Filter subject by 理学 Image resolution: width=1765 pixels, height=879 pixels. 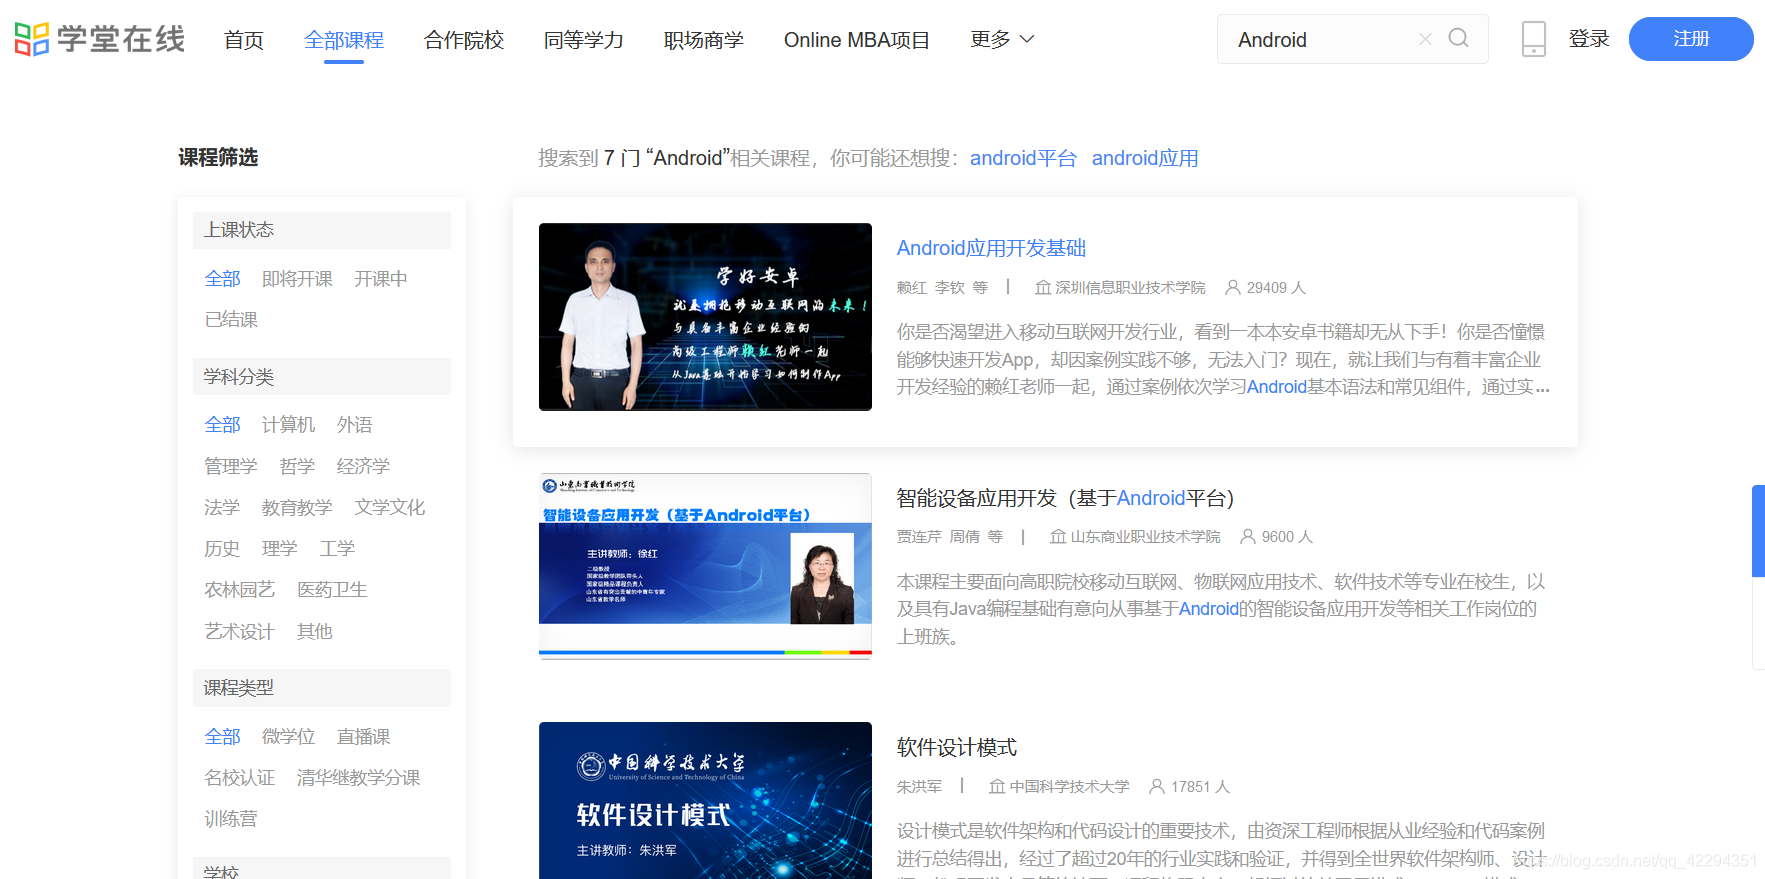(279, 549)
